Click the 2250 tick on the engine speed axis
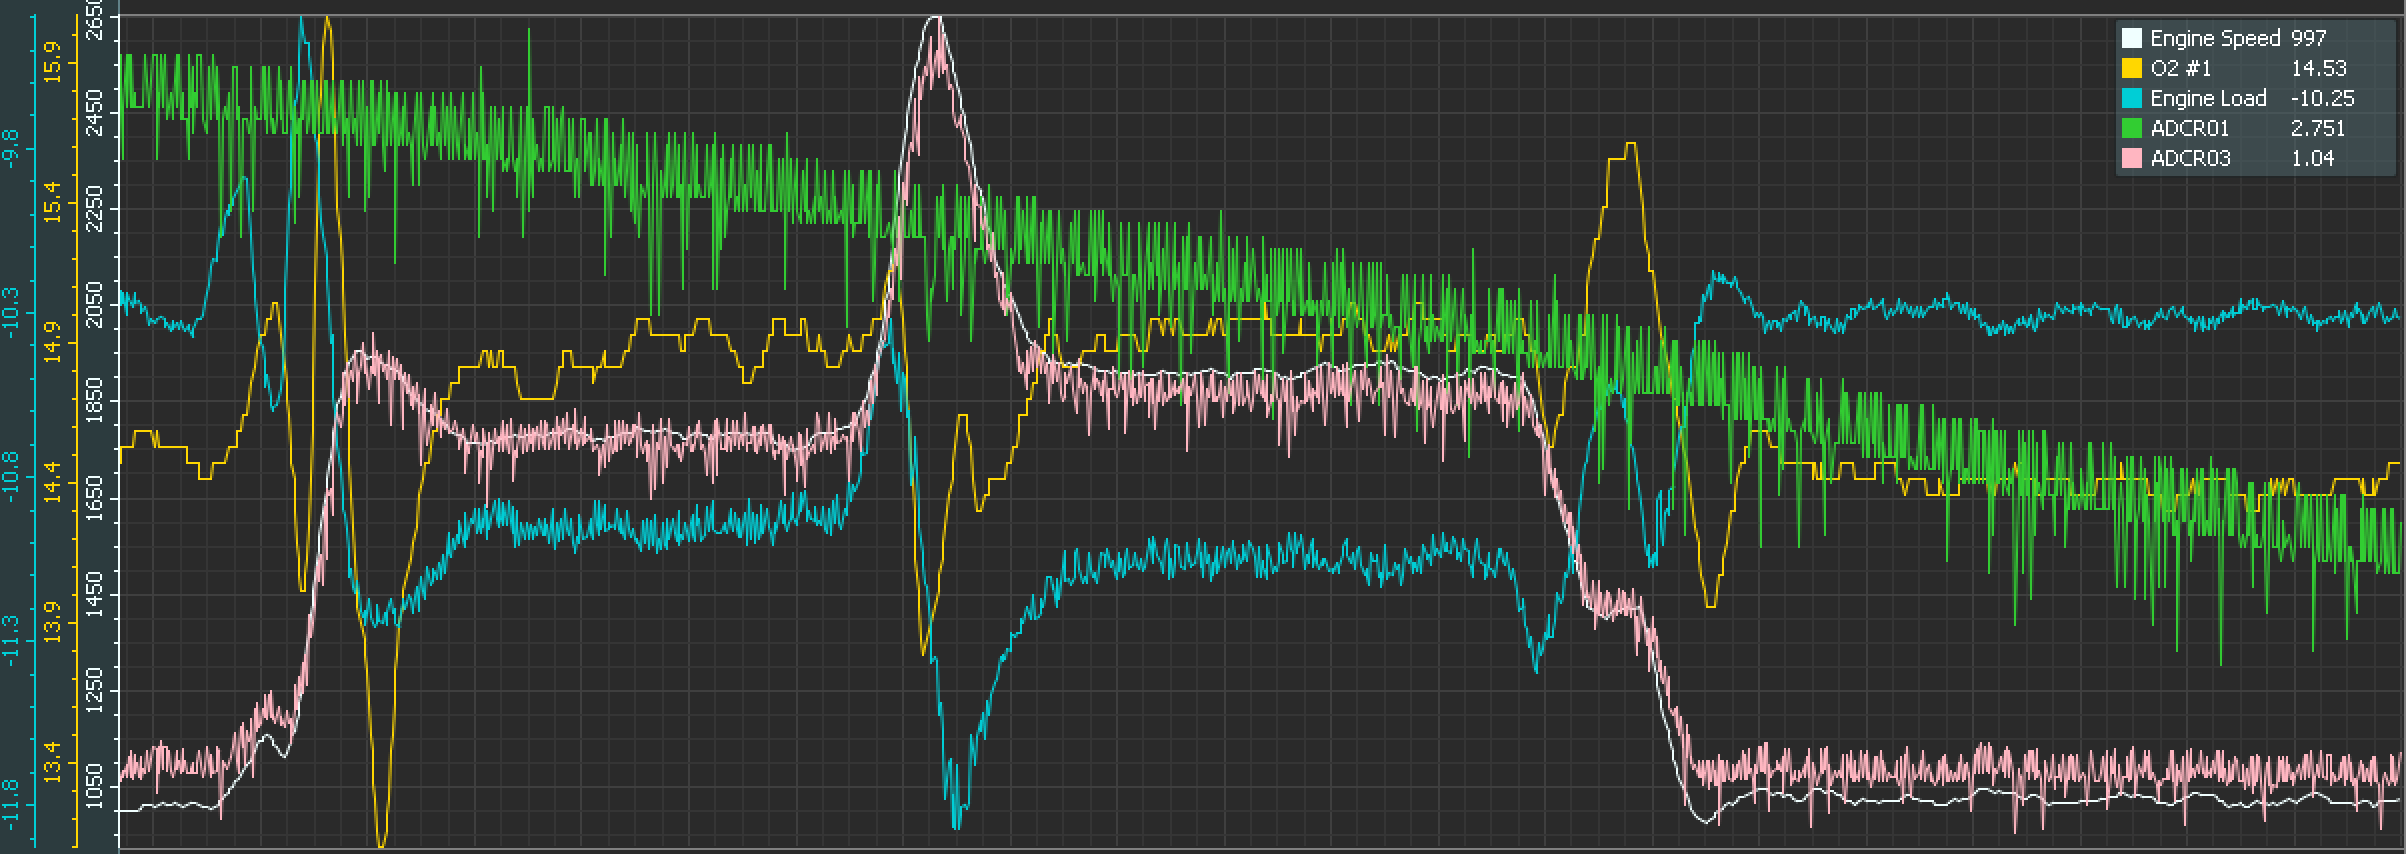This screenshot has height=854, width=2406. coord(95,209)
